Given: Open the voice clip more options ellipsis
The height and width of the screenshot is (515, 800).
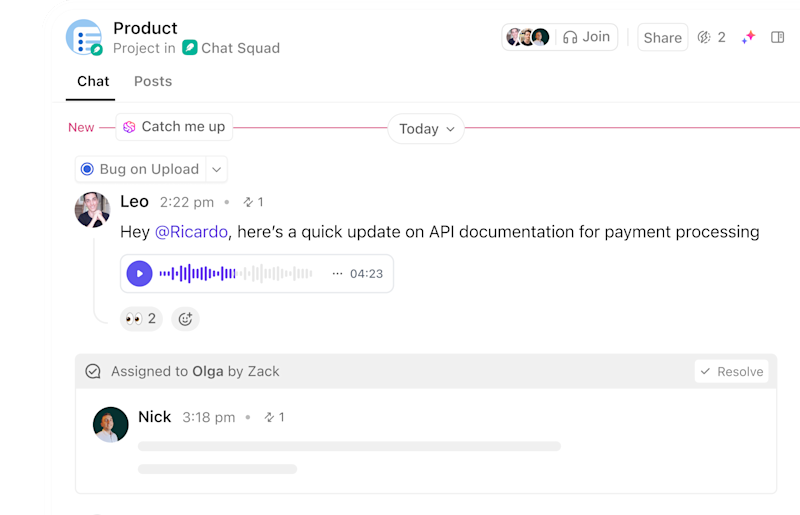Looking at the screenshot, I should [x=337, y=274].
